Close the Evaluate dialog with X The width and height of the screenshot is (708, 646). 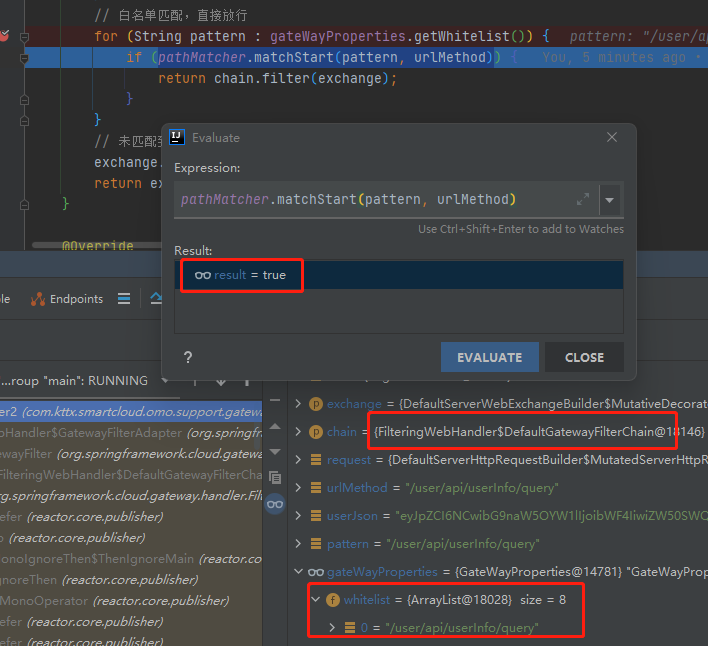pos(612,137)
